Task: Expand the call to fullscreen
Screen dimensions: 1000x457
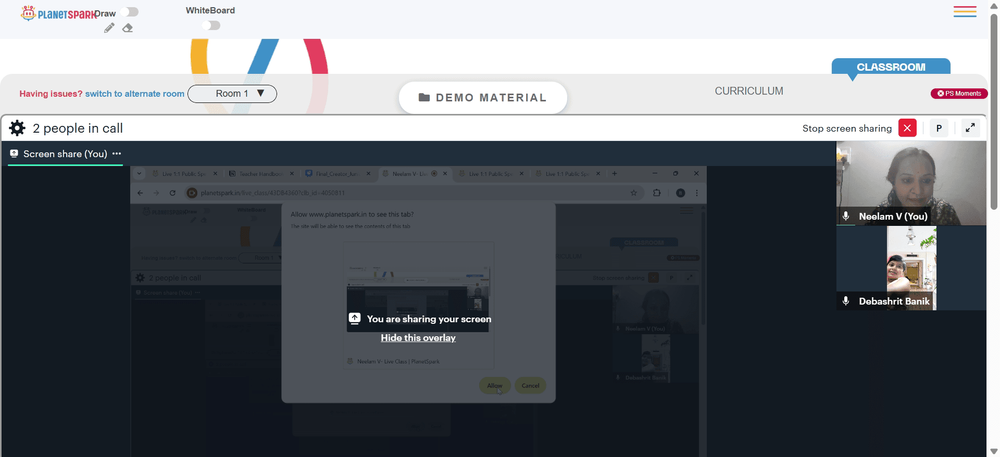Action: tap(970, 128)
